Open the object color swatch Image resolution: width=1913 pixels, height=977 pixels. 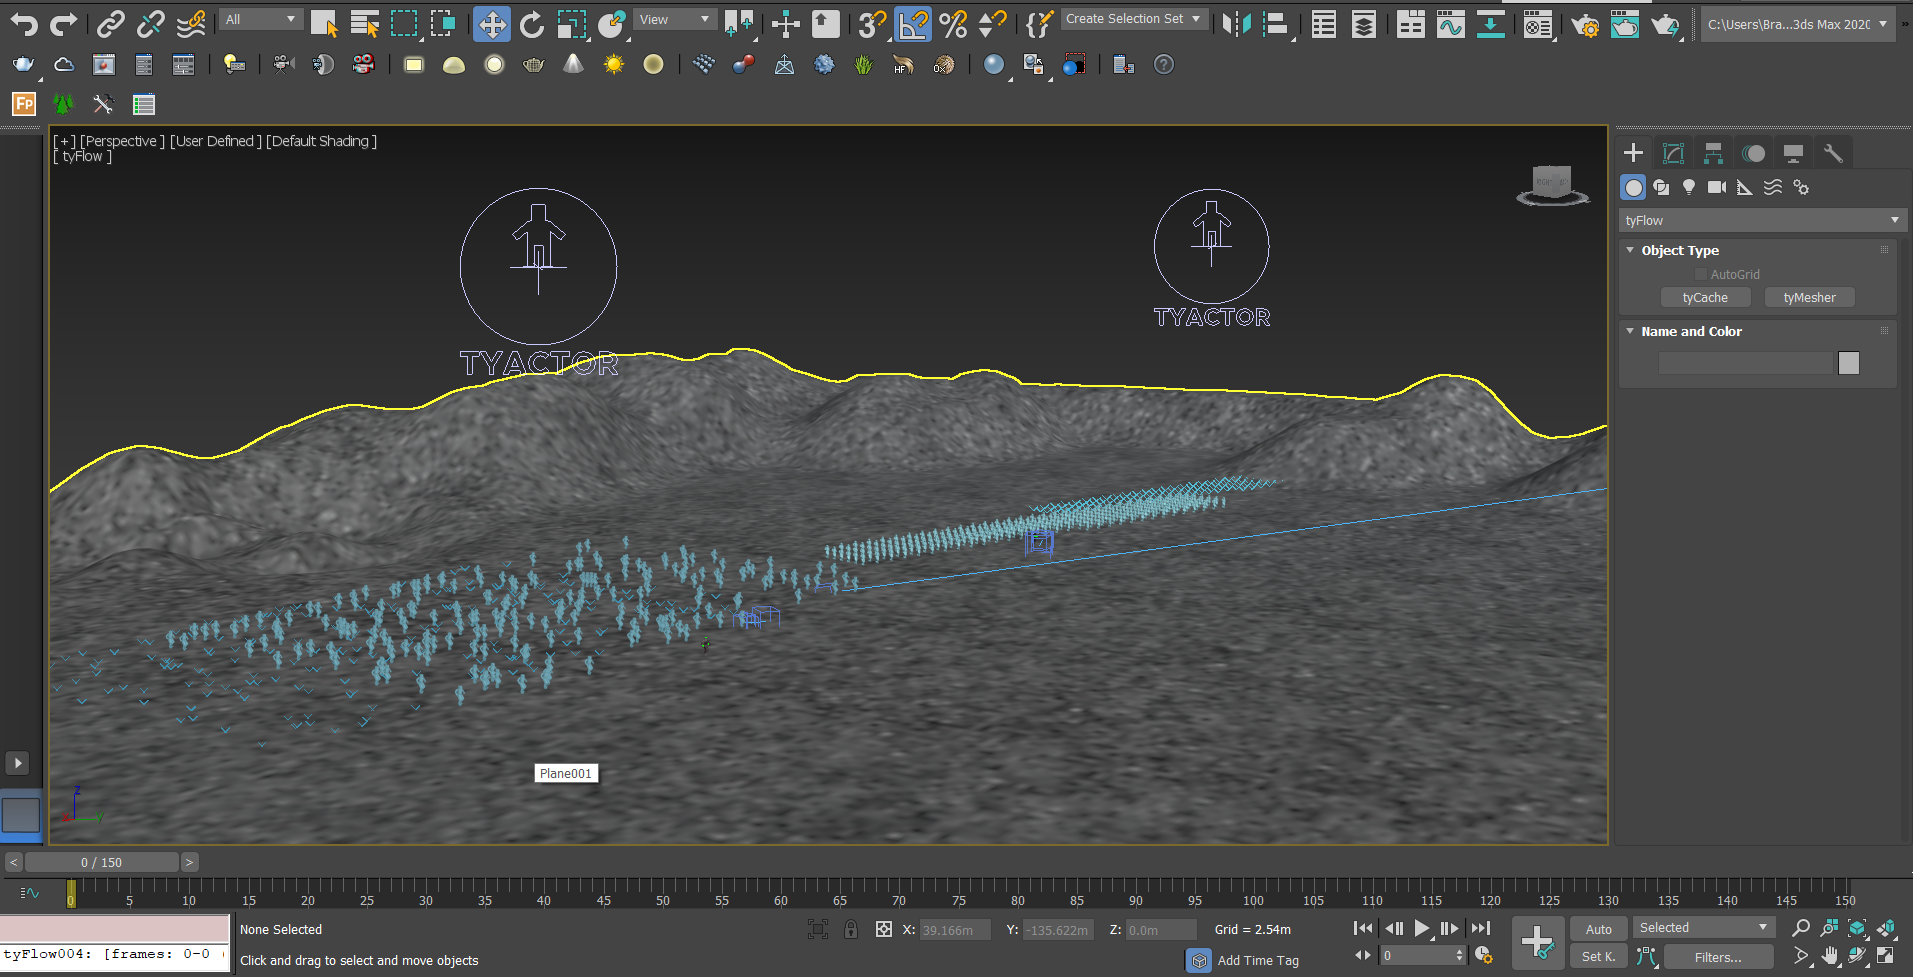pyautogui.click(x=1848, y=363)
